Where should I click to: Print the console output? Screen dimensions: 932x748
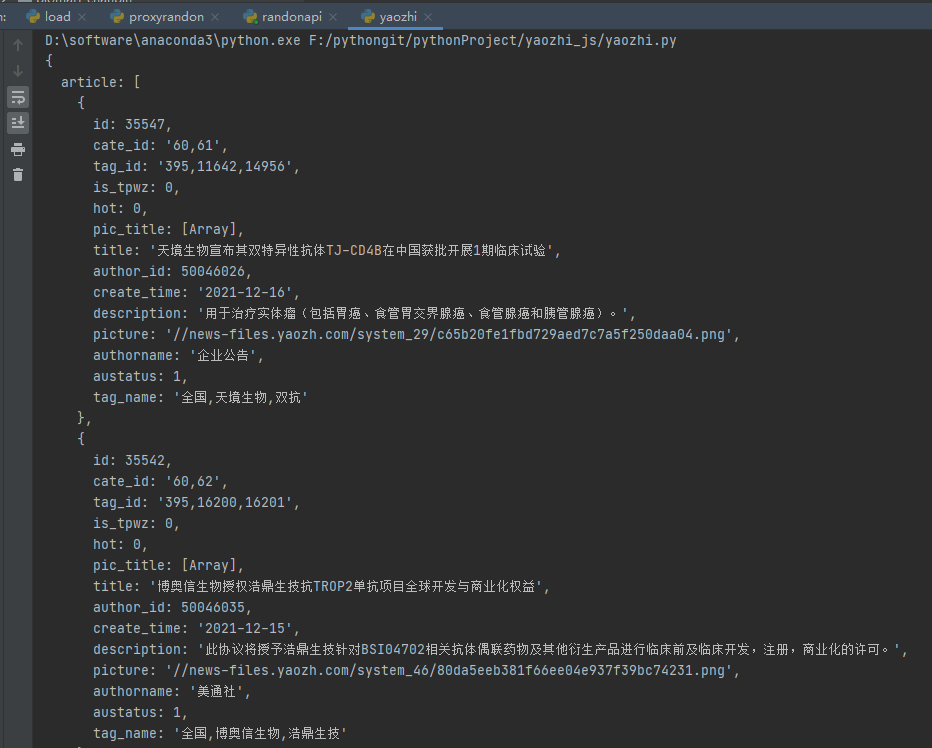pyautogui.click(x=18, y=149)
